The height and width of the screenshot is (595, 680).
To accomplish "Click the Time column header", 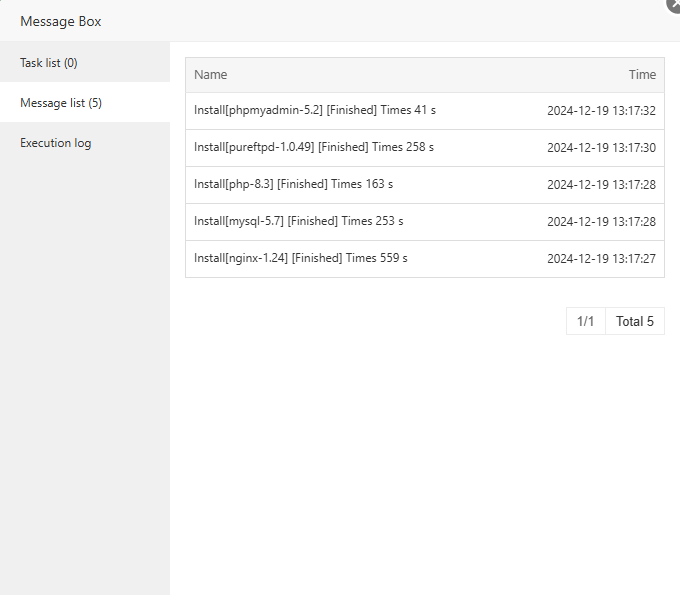I will pos(642,75).
